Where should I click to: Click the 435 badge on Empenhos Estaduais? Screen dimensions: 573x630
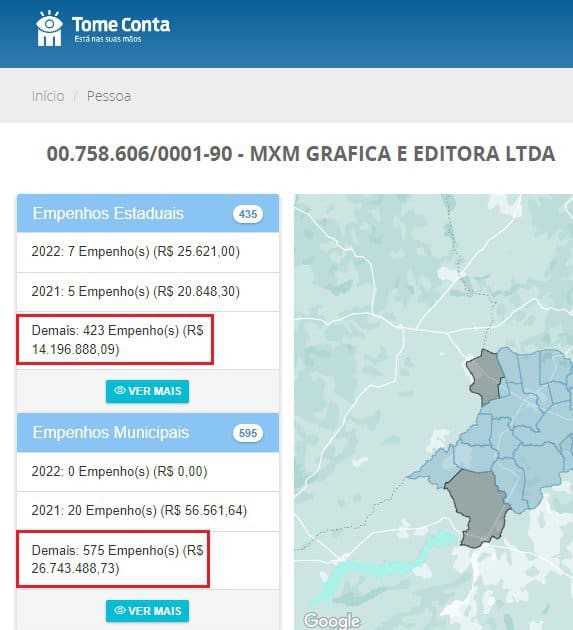coord(248,214)
